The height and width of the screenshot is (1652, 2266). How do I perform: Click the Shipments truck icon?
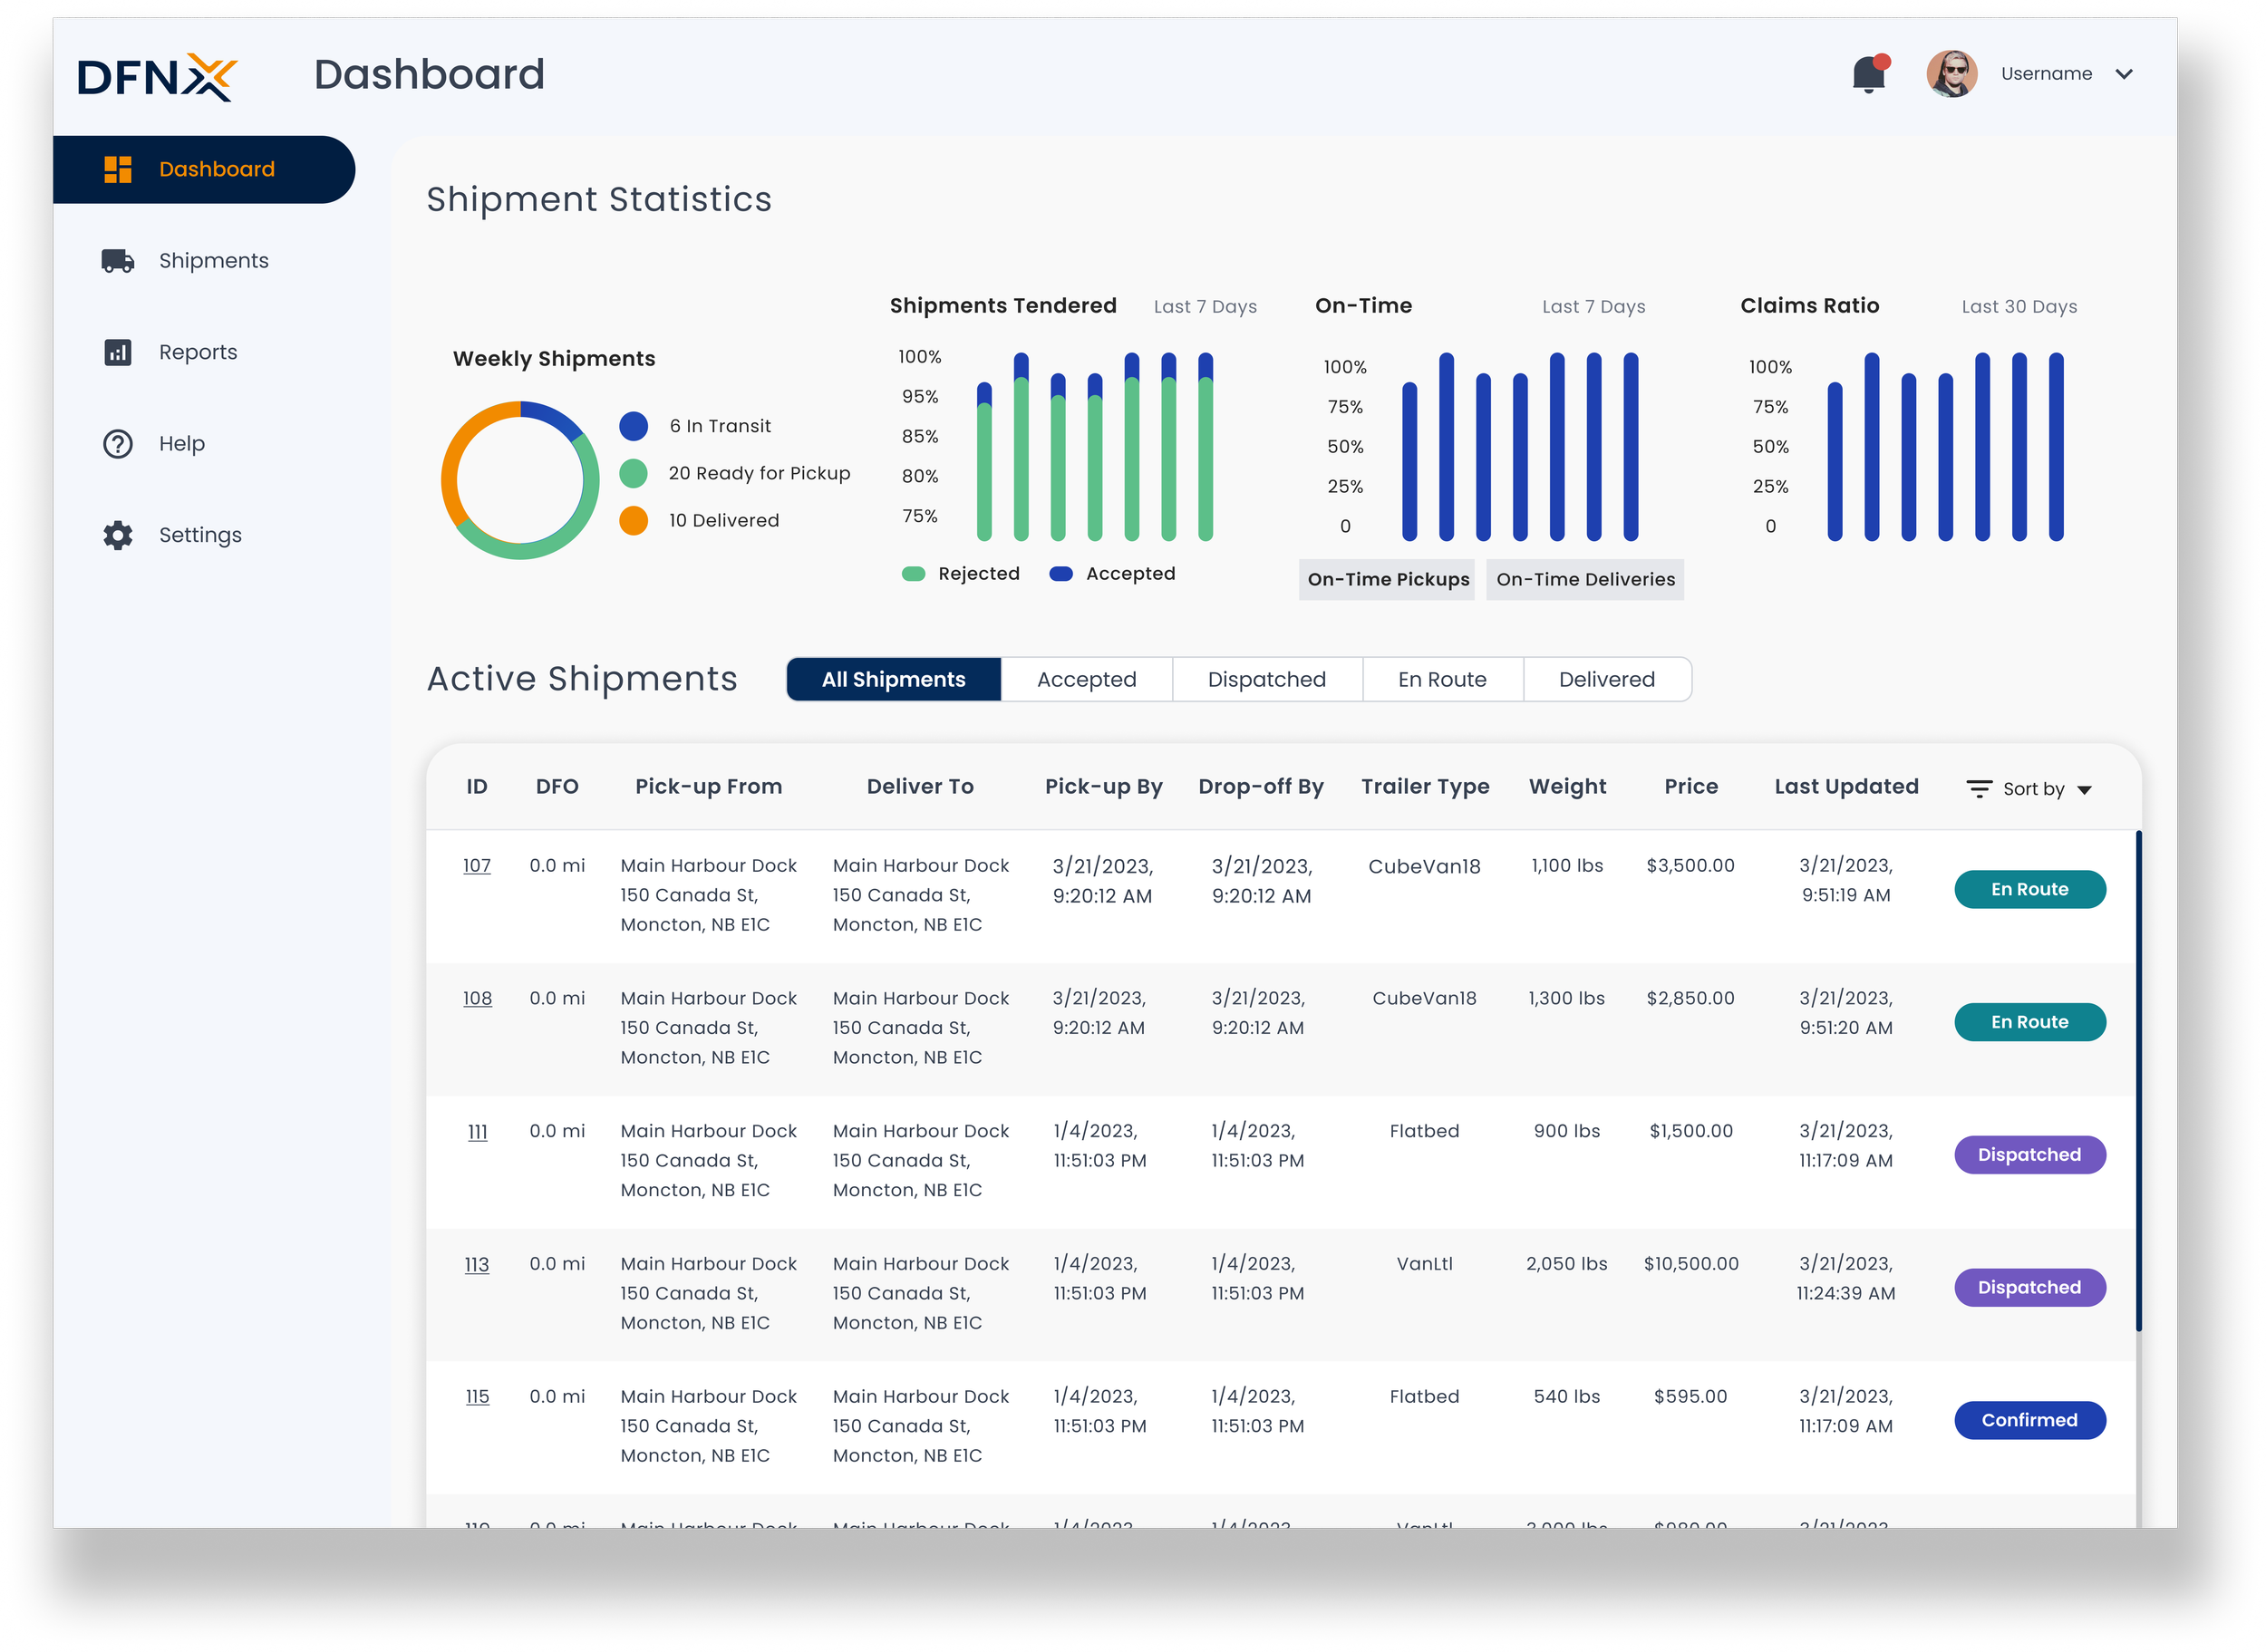118,261
